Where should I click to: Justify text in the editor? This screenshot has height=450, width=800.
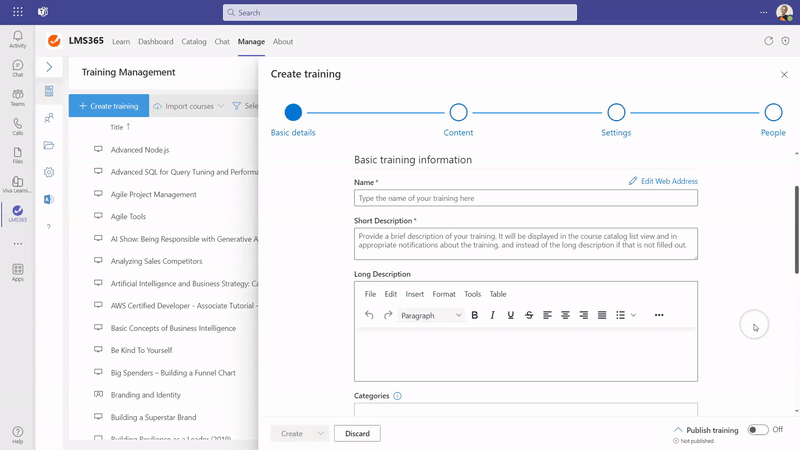[602, 315]
